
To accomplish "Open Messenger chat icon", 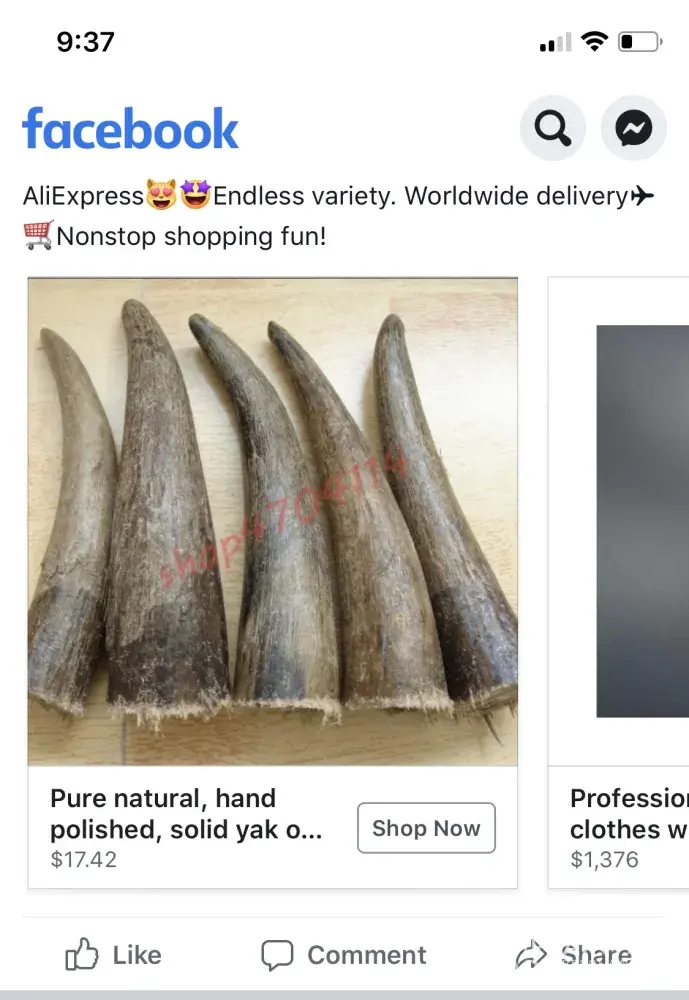I will (x=633, y=128).
